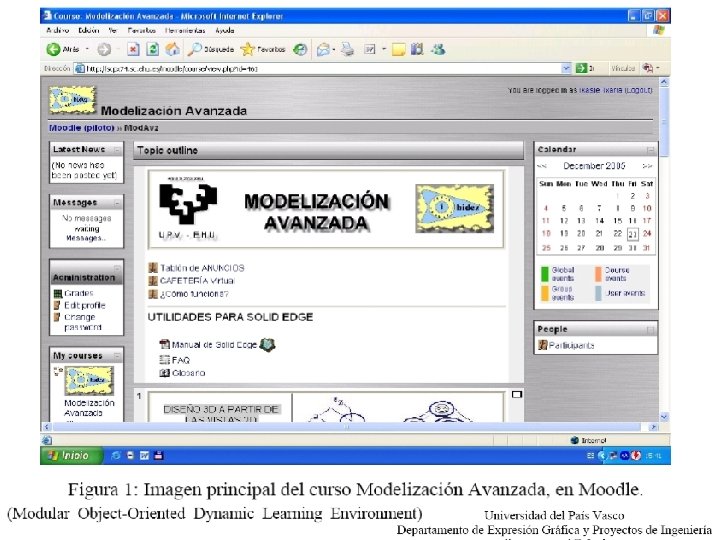The width and height of the screenshot is (720, 540).
Task: Collapse the My courses block
Action: point(118,356)
